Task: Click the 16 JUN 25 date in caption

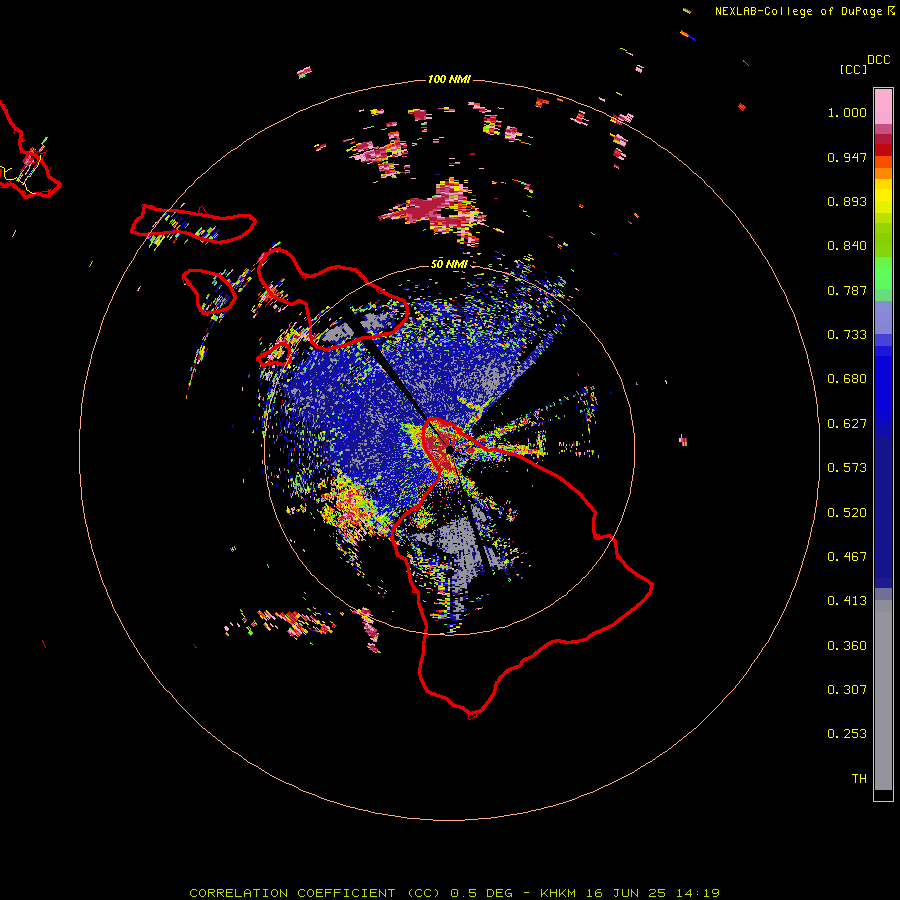Action: tap(627, 893)
